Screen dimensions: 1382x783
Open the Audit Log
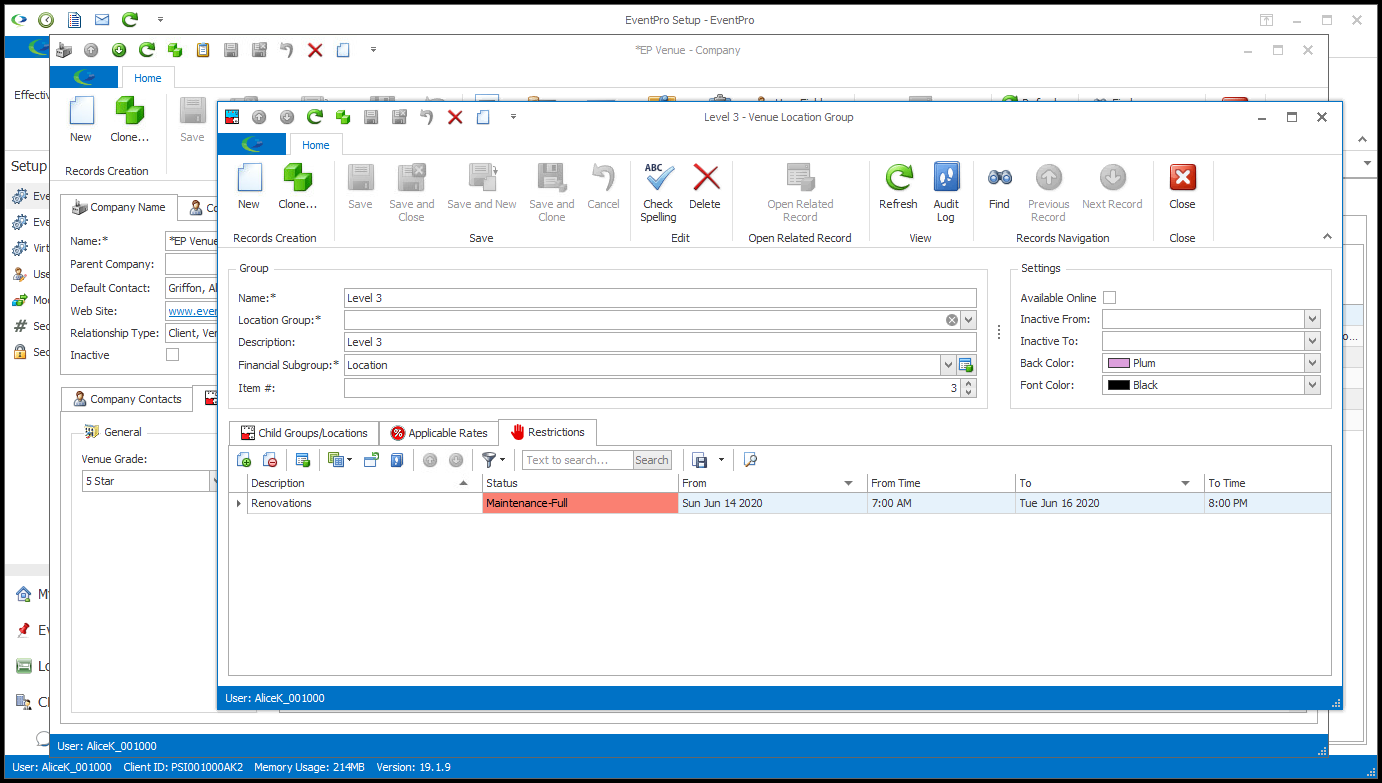(x=946, y=193)
